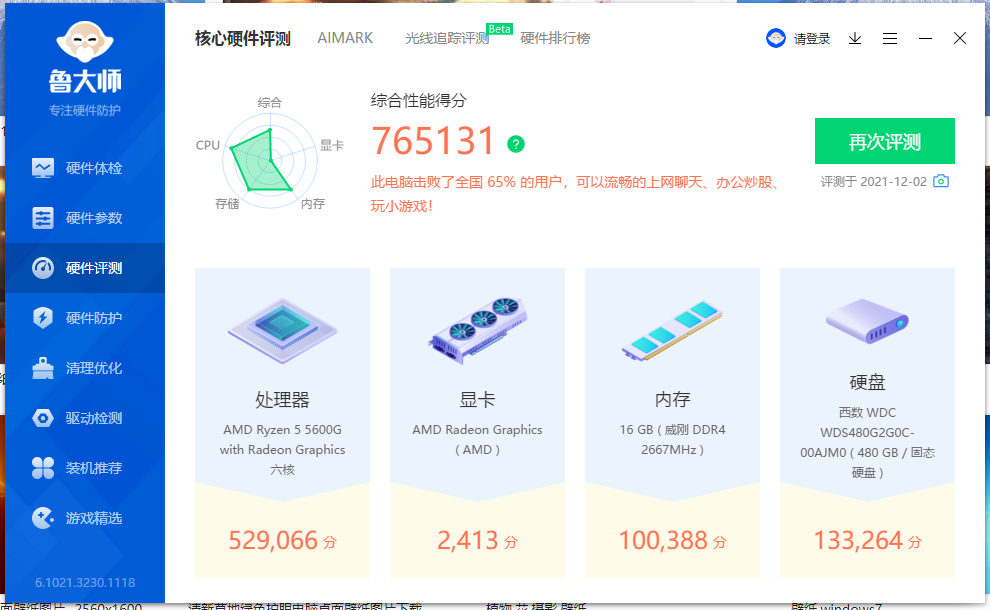Click the total score 765131
The image size is (990, 610).
click(x=433, y=140)
